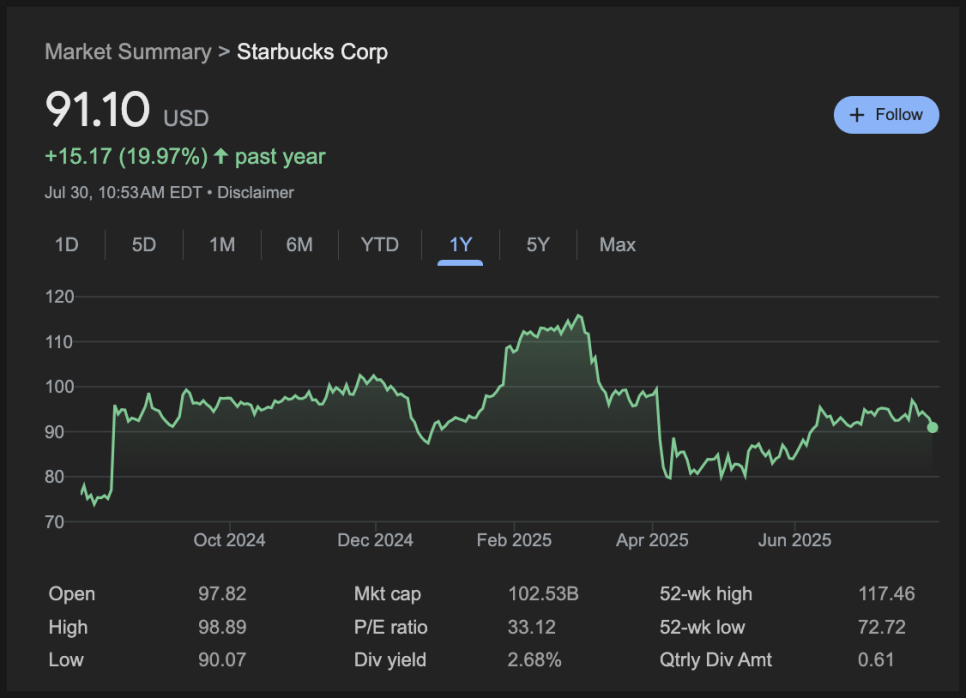
Task: Click the Jun 2025 axis label
Action: pyautogui.click(x=794, y=540)
